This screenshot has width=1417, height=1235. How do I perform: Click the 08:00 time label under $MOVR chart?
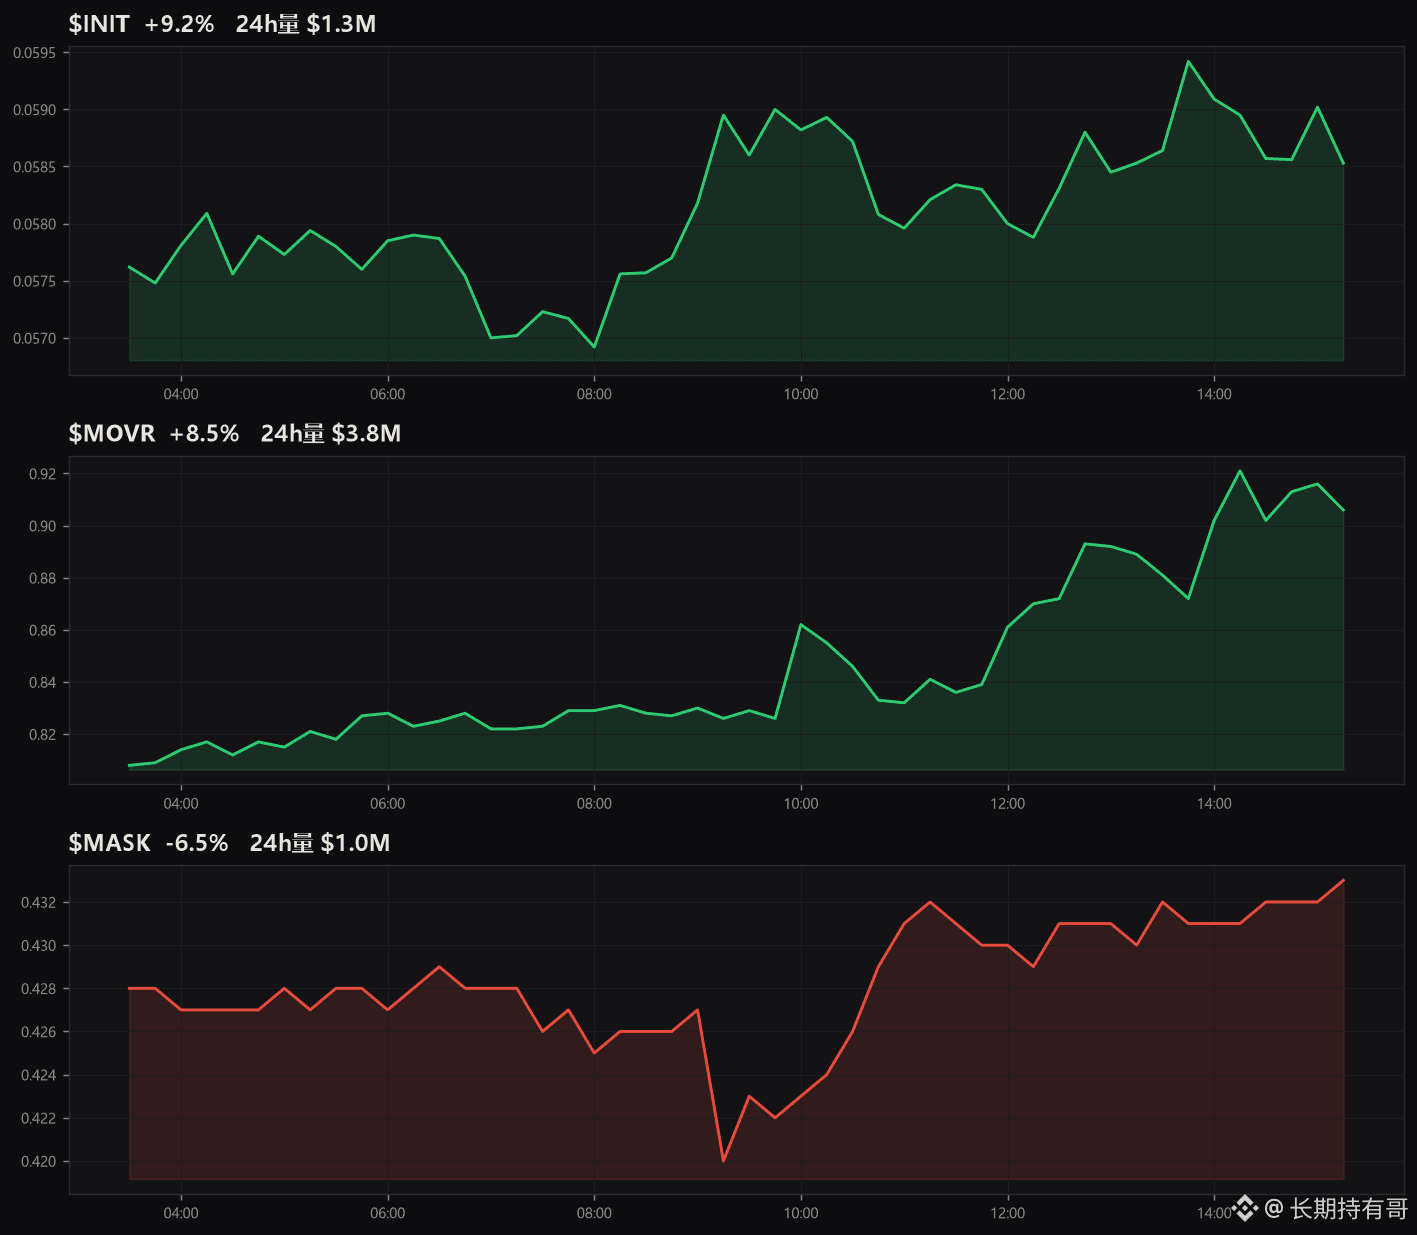tap(594, 803)
